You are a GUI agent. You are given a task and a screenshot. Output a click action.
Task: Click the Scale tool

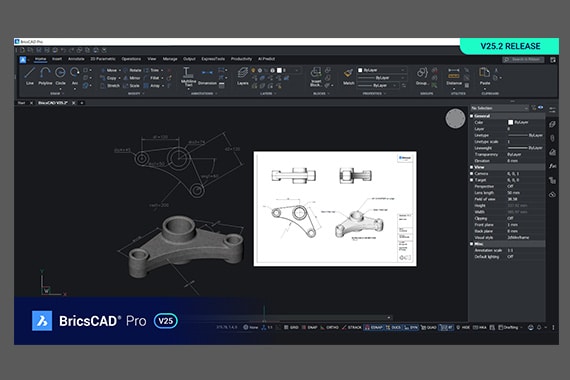[131, 85]
